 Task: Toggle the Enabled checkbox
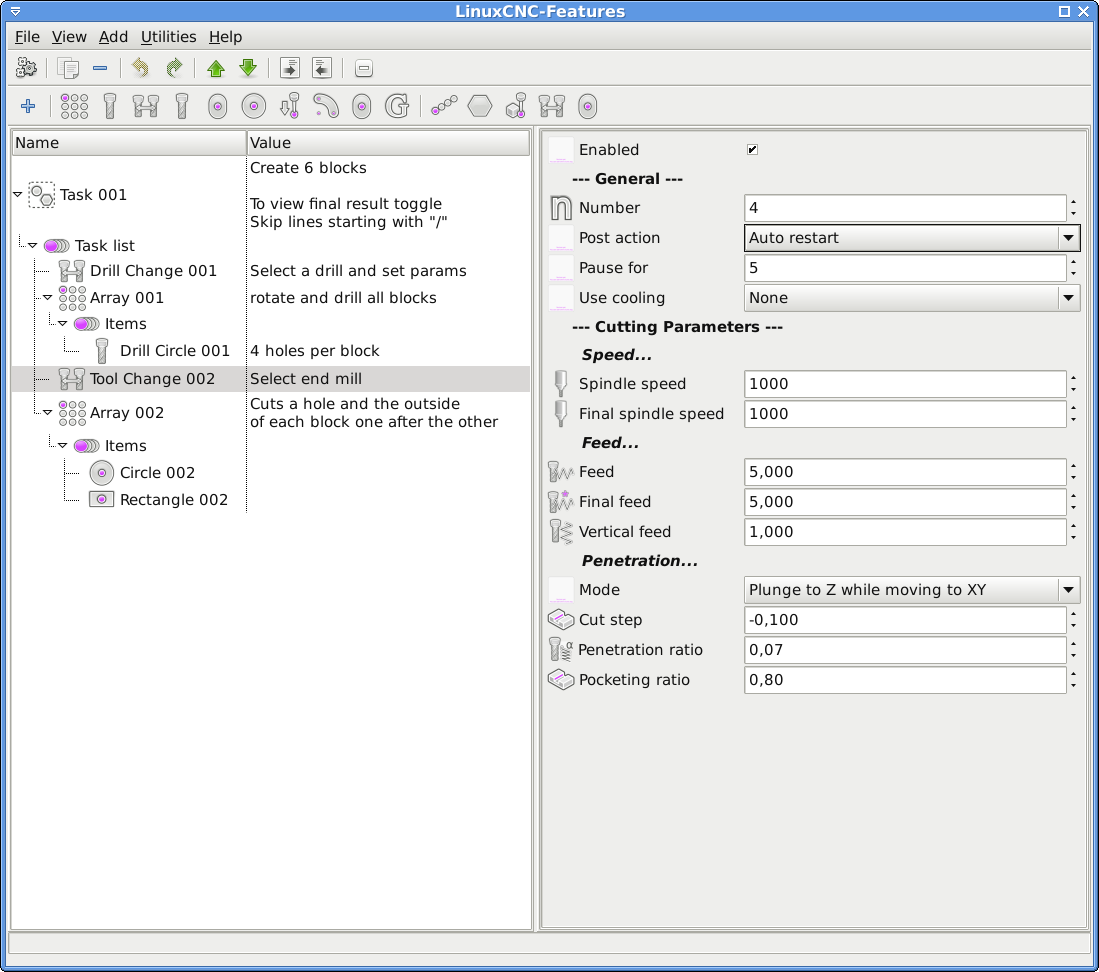pos(752,149)
